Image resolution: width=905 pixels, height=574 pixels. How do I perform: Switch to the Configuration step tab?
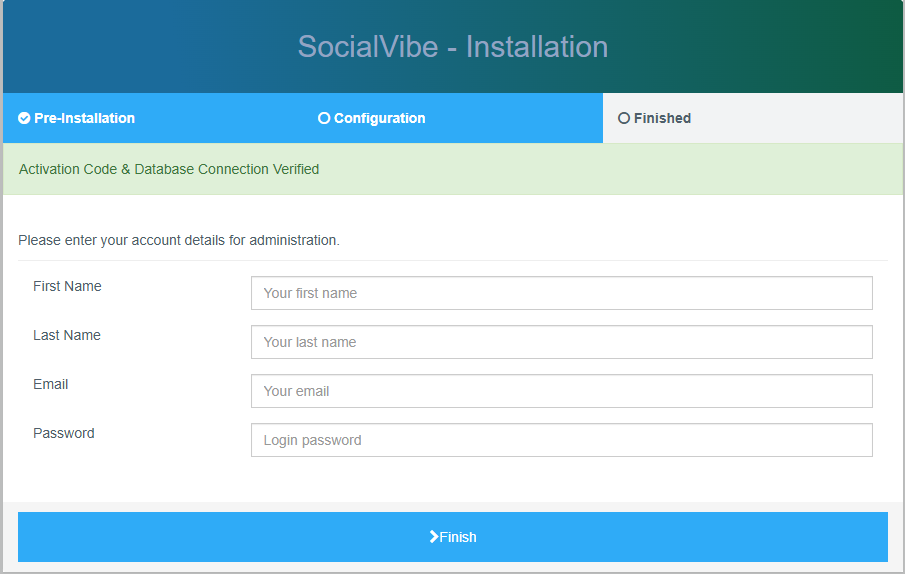coord(453,118)
